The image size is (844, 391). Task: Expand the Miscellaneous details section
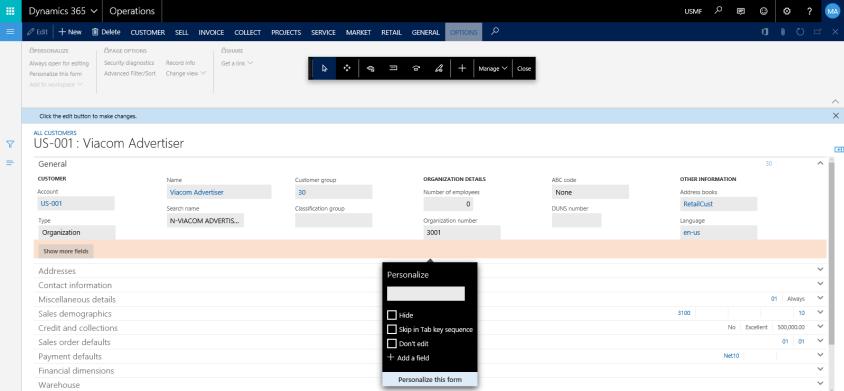point(820,298)
